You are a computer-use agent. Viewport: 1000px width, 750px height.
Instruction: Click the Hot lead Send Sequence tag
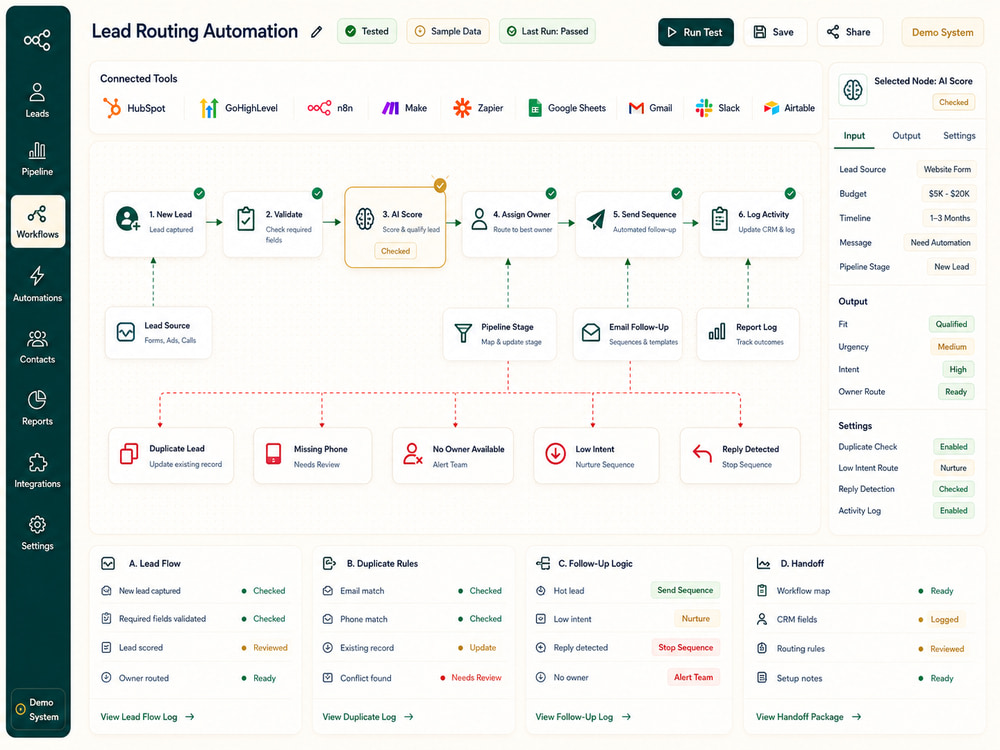(x=685, y=591)
